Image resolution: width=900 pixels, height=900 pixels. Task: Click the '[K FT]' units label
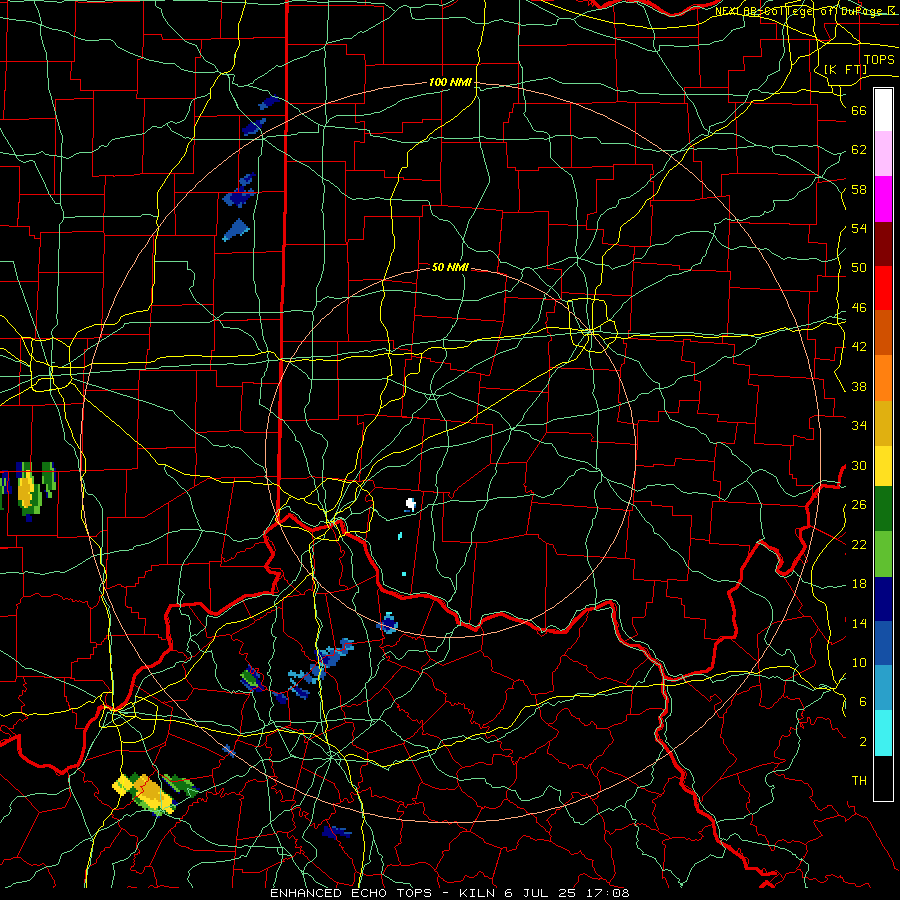click(x=845, y=69)
